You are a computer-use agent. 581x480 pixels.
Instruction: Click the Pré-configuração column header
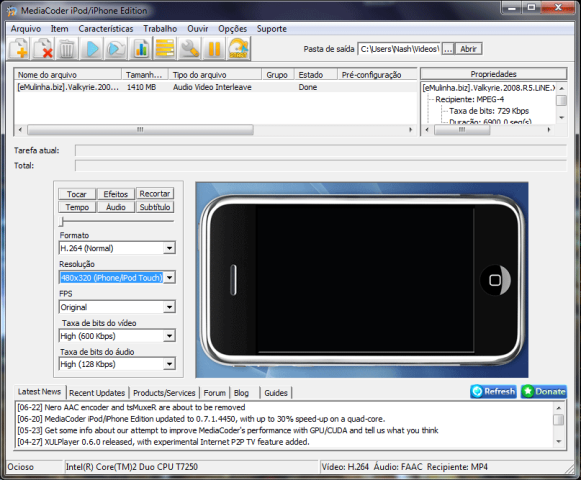coord(377,75)
